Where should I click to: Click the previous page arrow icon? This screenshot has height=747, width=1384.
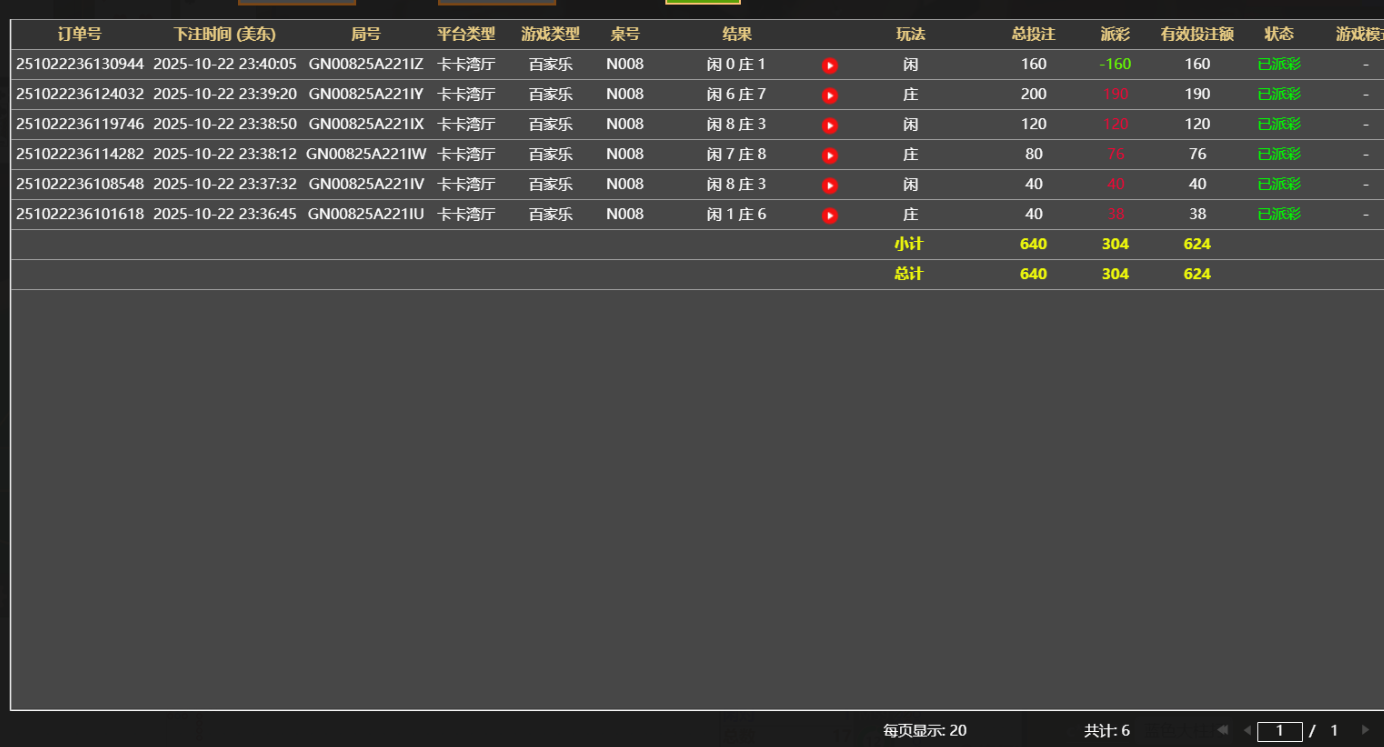pyautogui.click(x=1247, y=730)
